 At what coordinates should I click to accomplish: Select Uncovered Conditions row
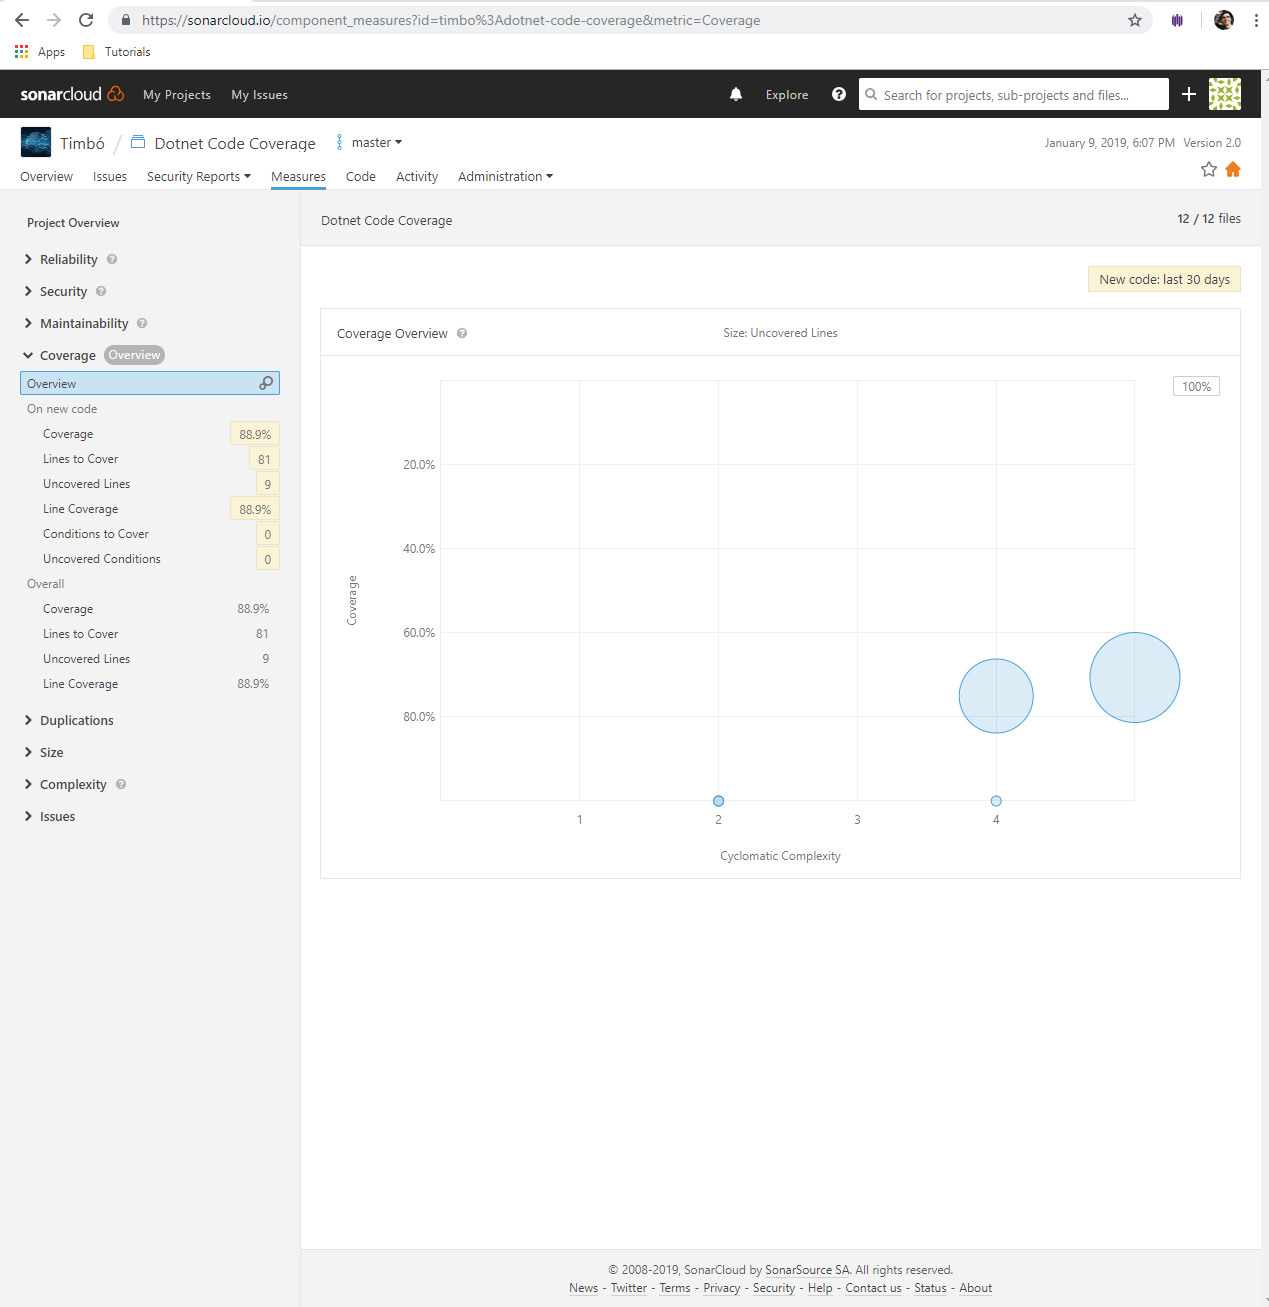[x=150, y=559]
